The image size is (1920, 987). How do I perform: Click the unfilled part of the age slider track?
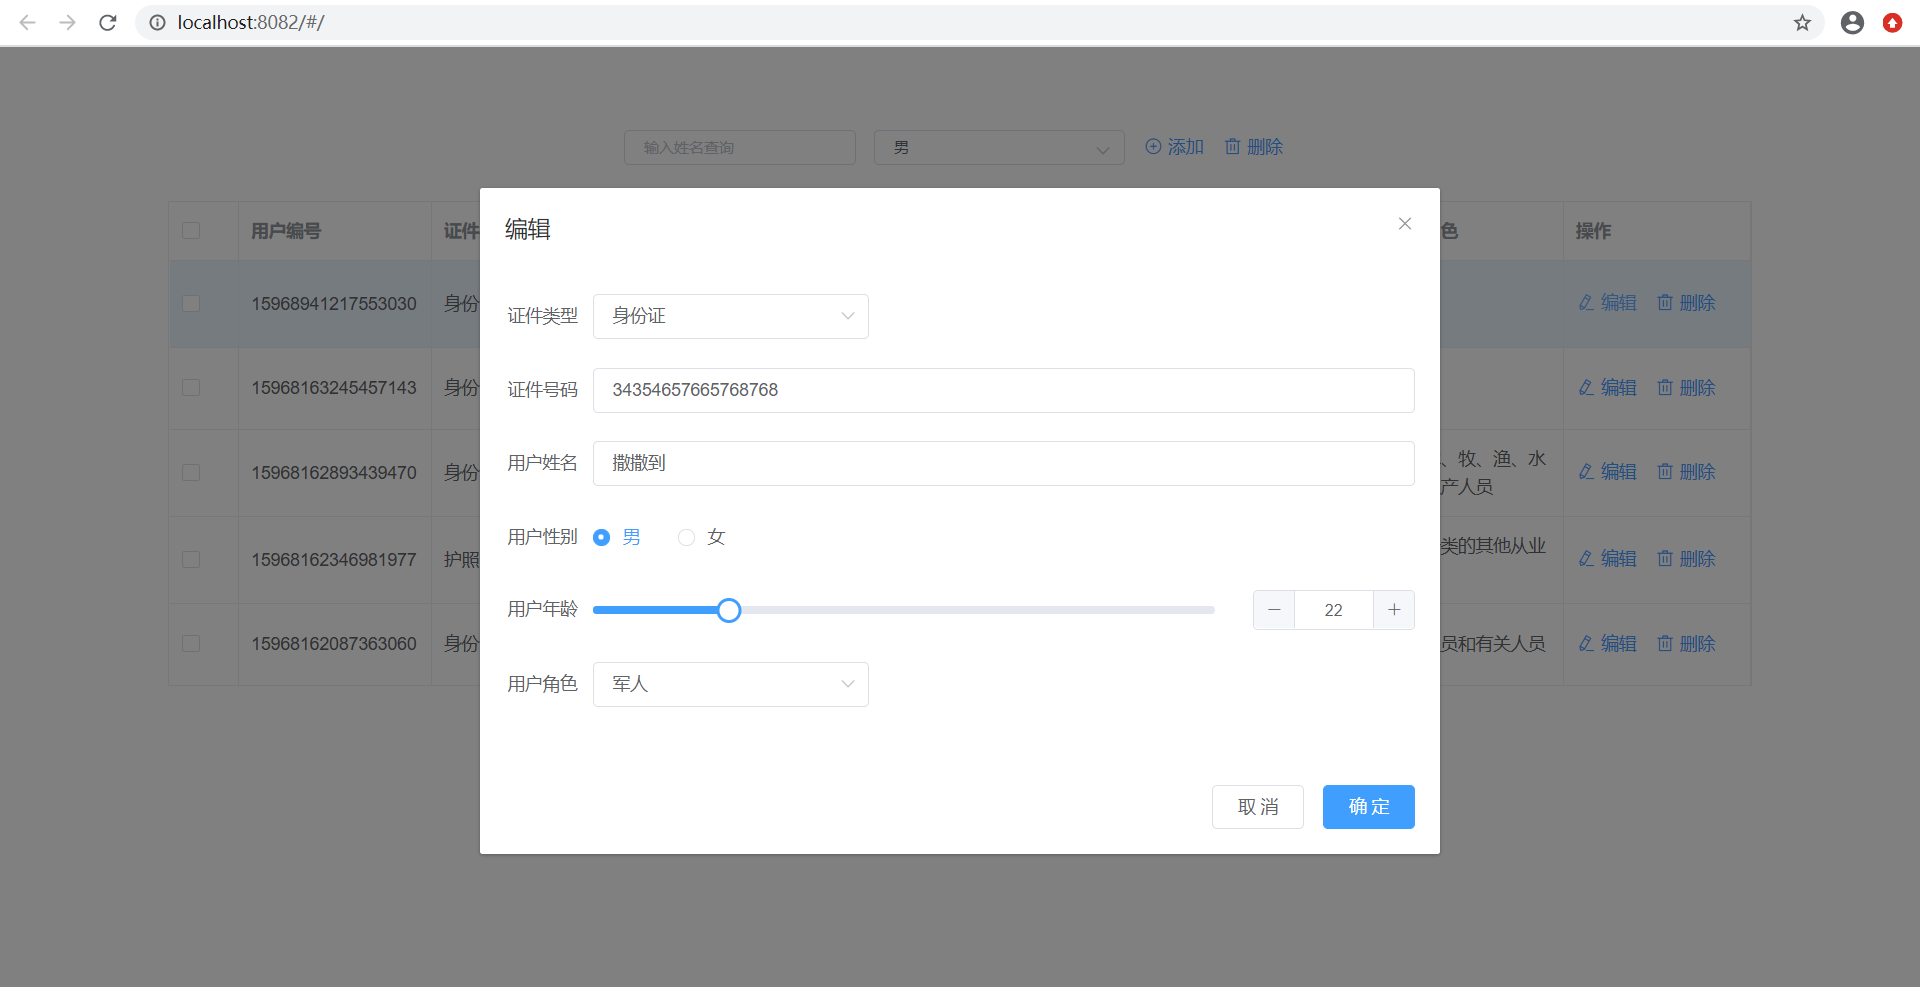pyautogui.click(x=977, y=610)
